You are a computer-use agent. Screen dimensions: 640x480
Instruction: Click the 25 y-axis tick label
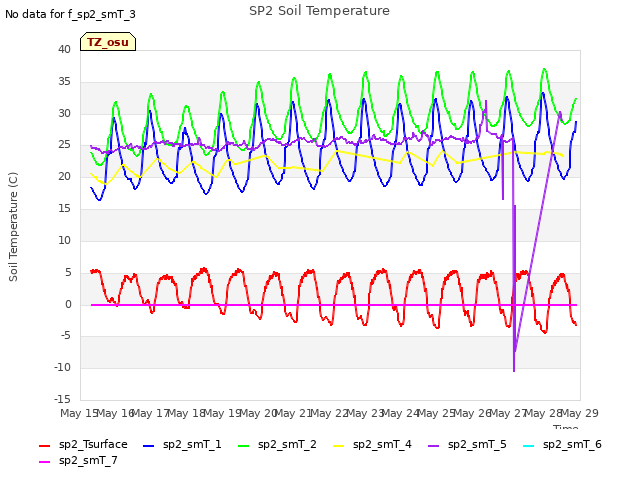click(64, 144)
